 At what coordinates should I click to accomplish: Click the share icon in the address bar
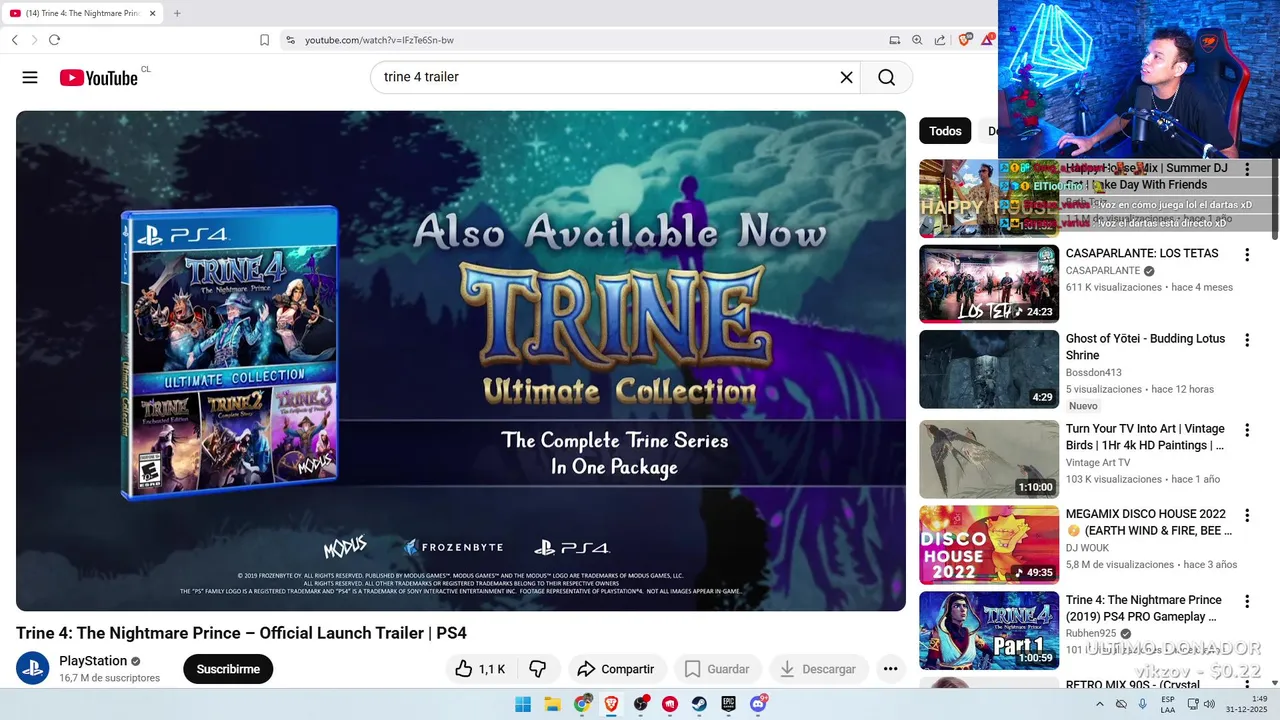tap(940, 40)
